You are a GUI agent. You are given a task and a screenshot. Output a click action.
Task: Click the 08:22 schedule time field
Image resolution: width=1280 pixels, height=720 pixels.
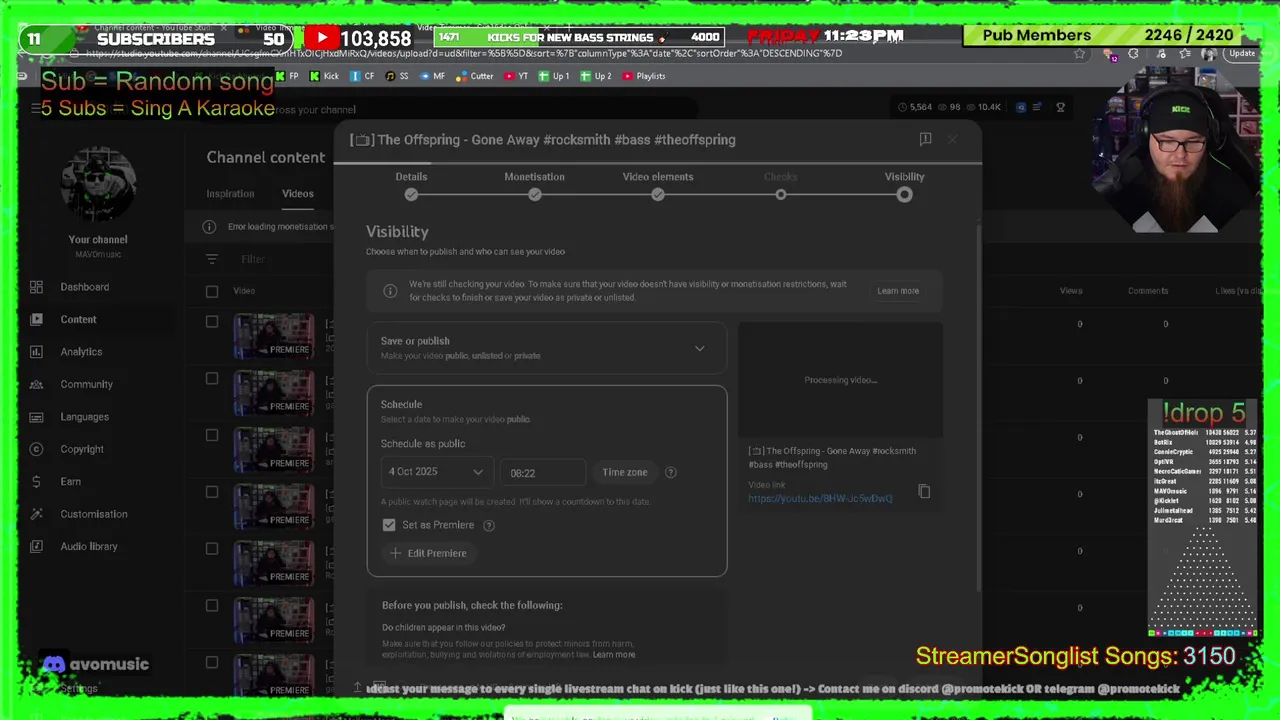coord(542,472)
